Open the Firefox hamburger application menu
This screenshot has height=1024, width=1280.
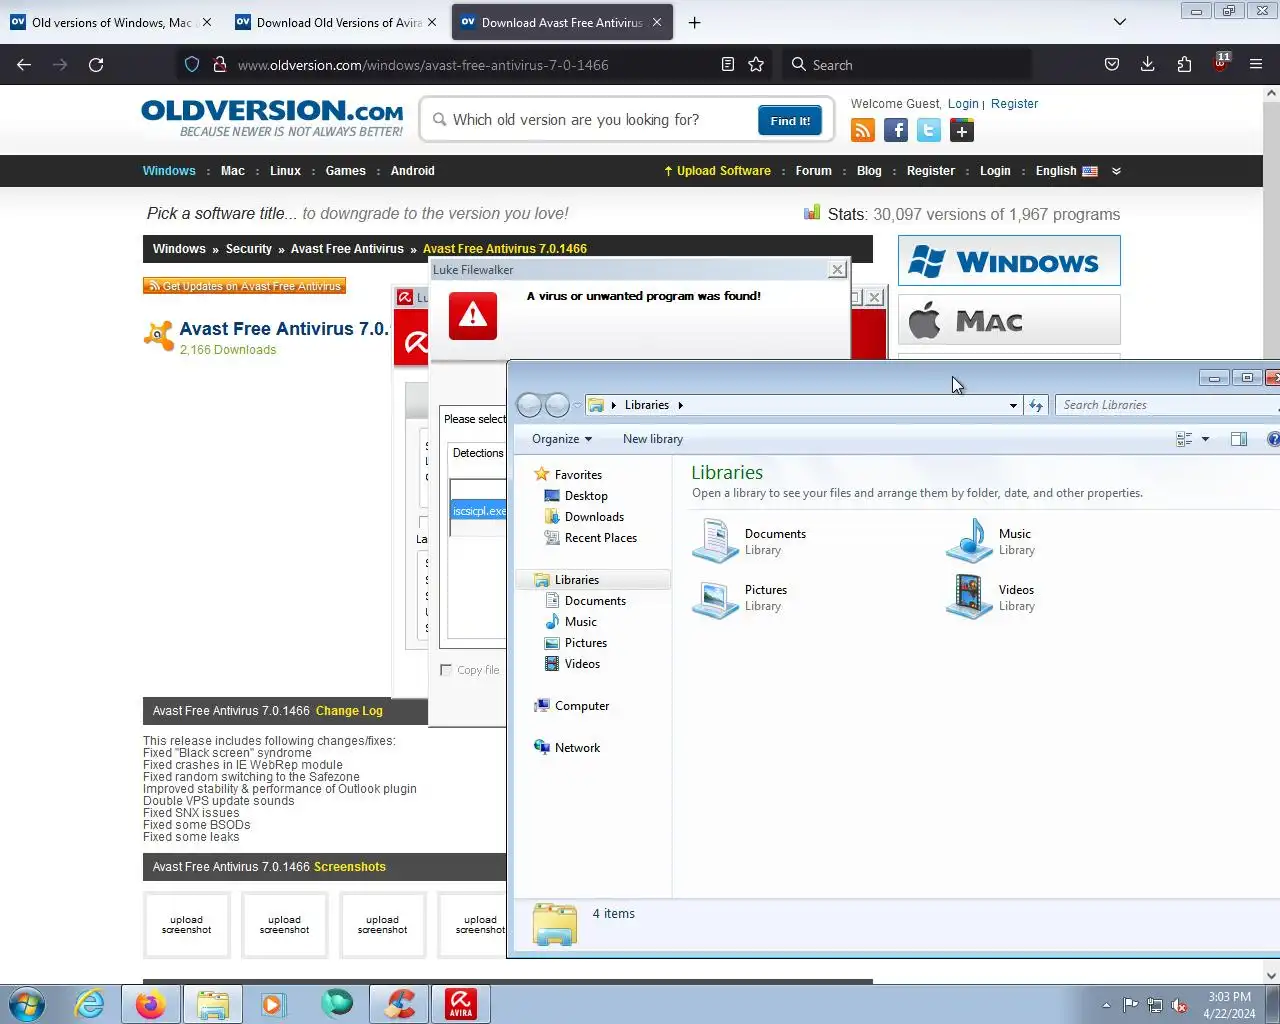[x=1256, y=65]
